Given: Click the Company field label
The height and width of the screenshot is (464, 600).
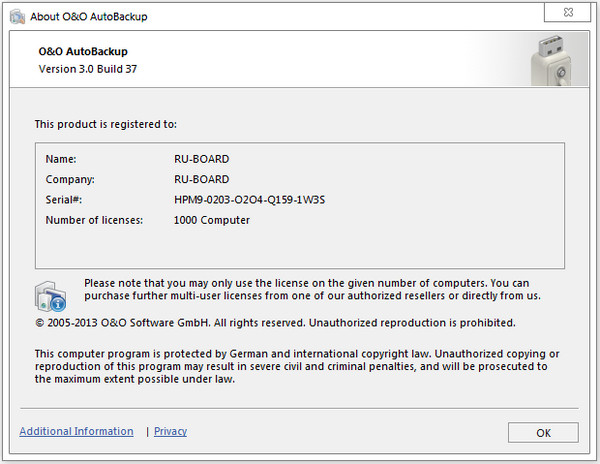Looking at the screenshot, I should [x=70, y=179].
